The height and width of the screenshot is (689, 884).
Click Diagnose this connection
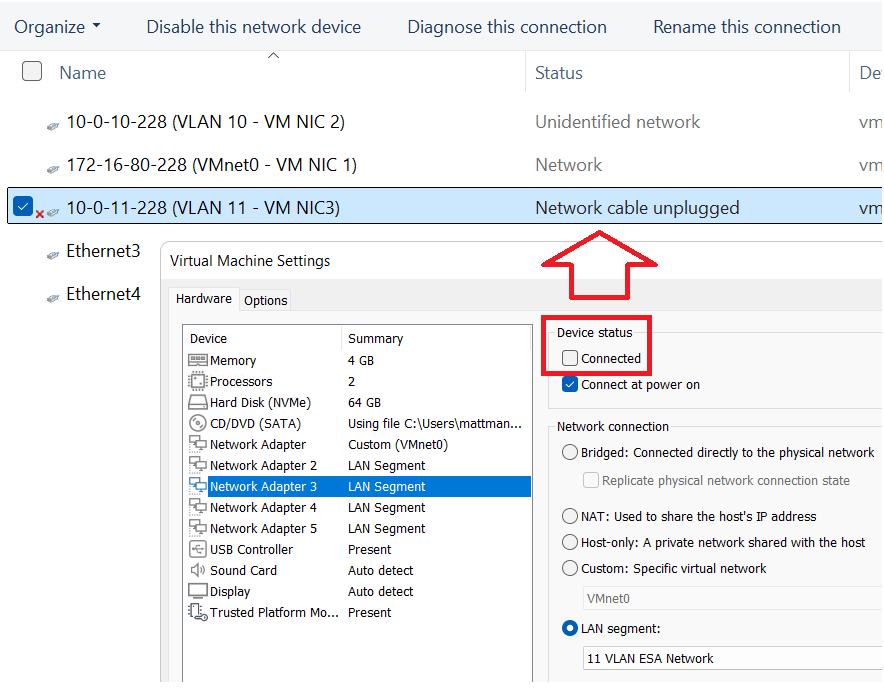pyautogui.click(x=506, y=27)
